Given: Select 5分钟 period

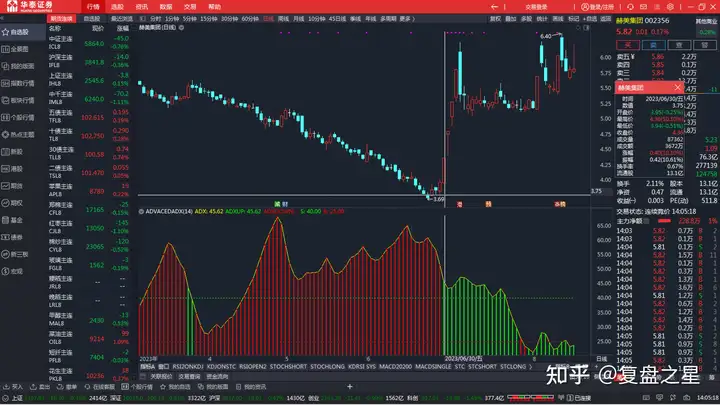Looking at the screenshot, I should point(190,19).
